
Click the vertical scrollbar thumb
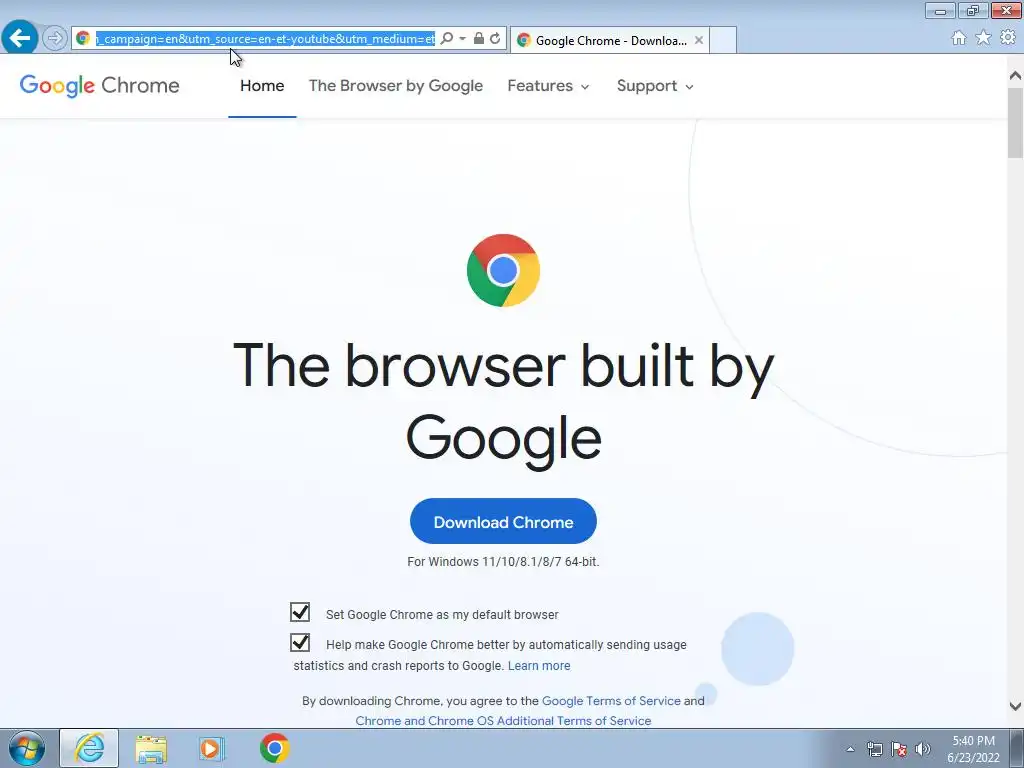[1015, 123]
